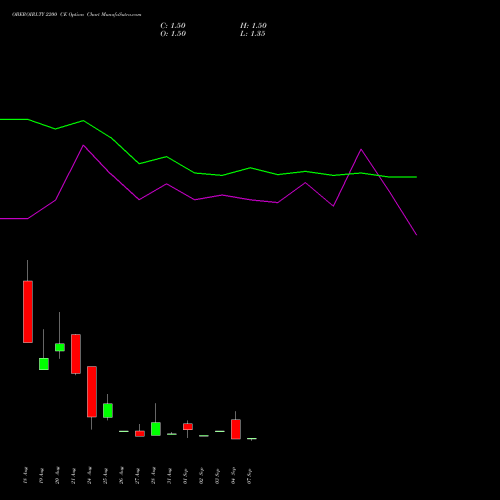Click the 'C: 1.50' close value
Viewport: 500px width, 500px height.
[173, 26]
